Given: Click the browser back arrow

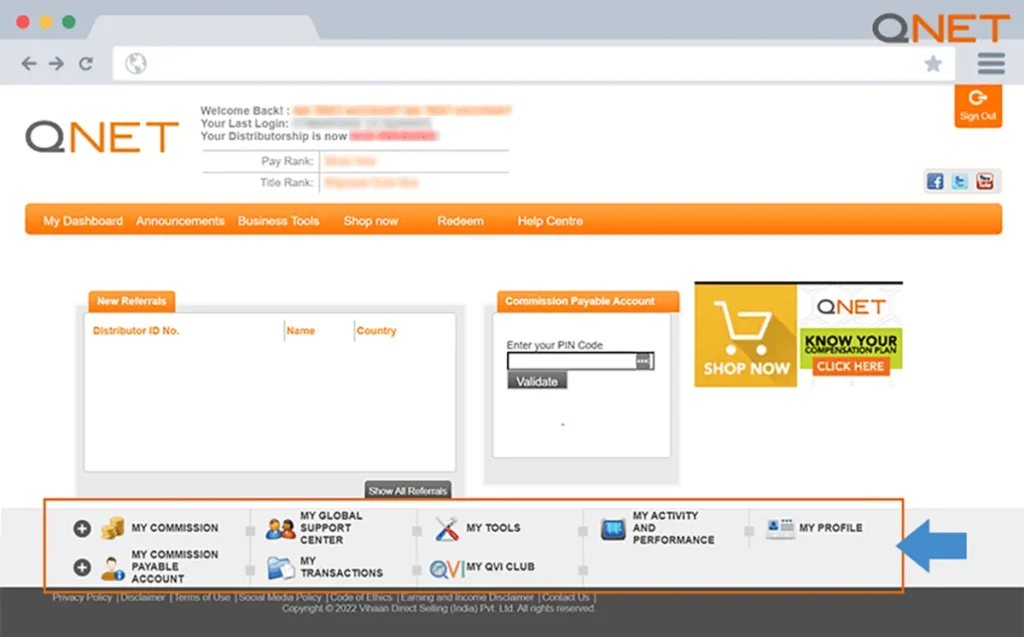Looking at the screenshot, I should click(29, 63).
